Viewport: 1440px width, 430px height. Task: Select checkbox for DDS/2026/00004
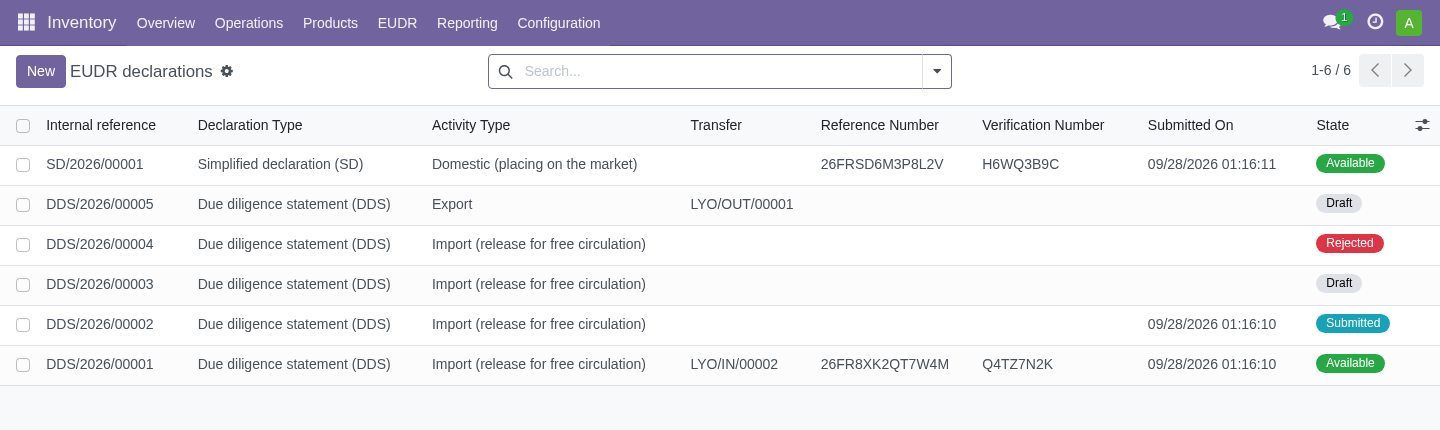point(23,245)
